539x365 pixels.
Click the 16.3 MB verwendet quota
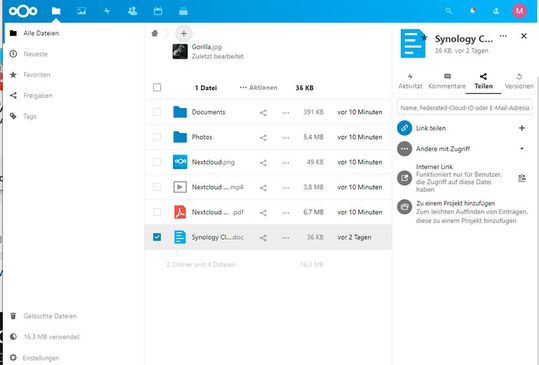51,337
